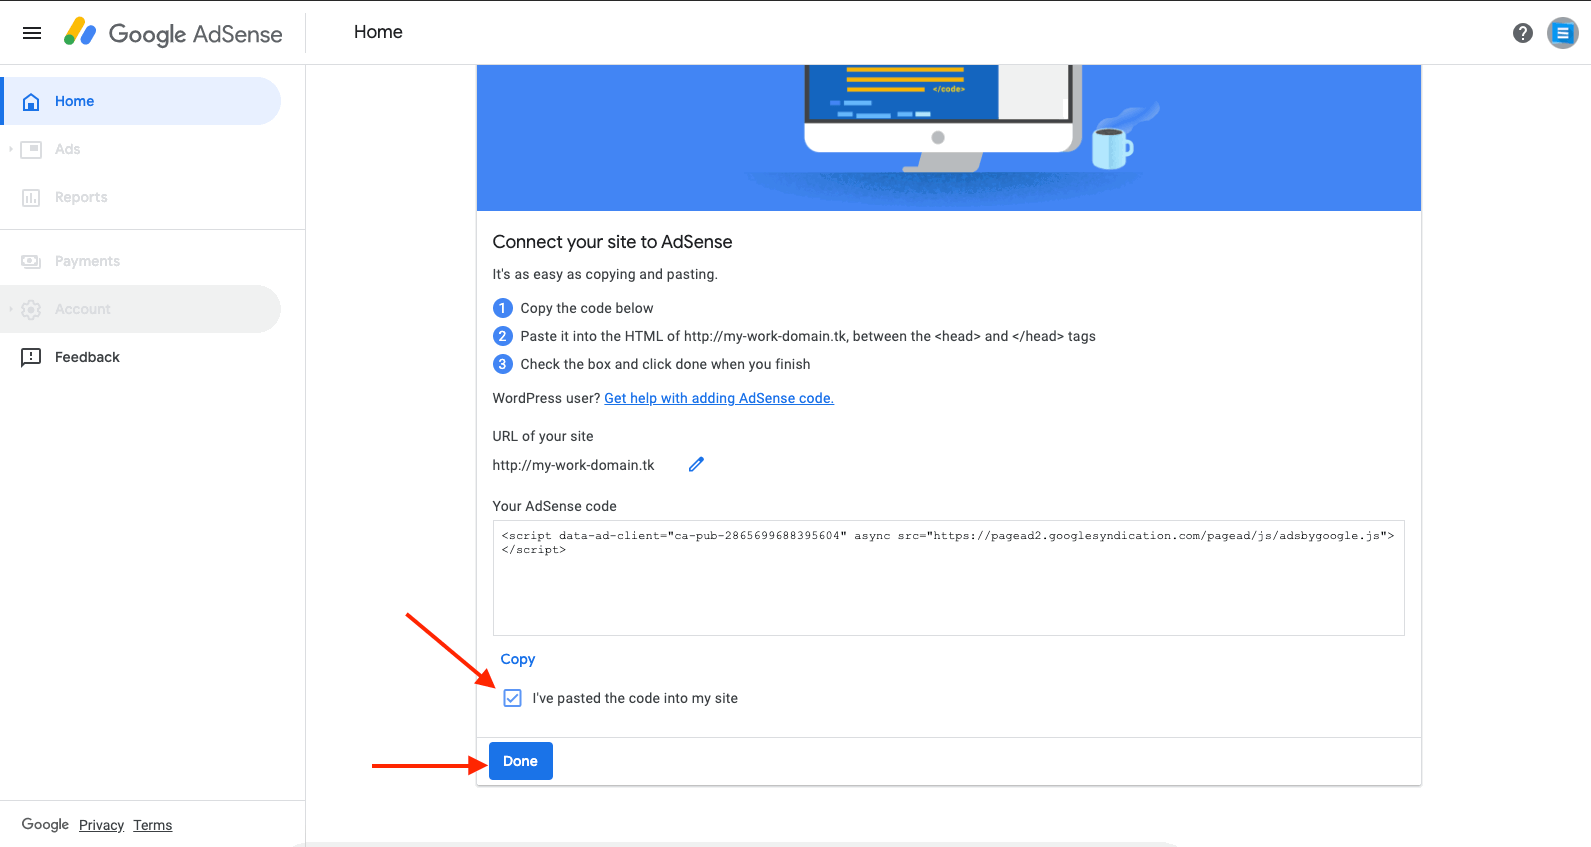Click the 'Check the box and click done' step
The width and height of the screenshot is (1591, 847).
665,364
